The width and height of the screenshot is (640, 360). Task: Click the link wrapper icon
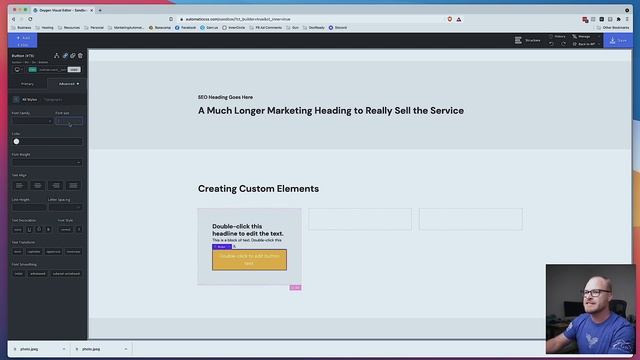65,56
